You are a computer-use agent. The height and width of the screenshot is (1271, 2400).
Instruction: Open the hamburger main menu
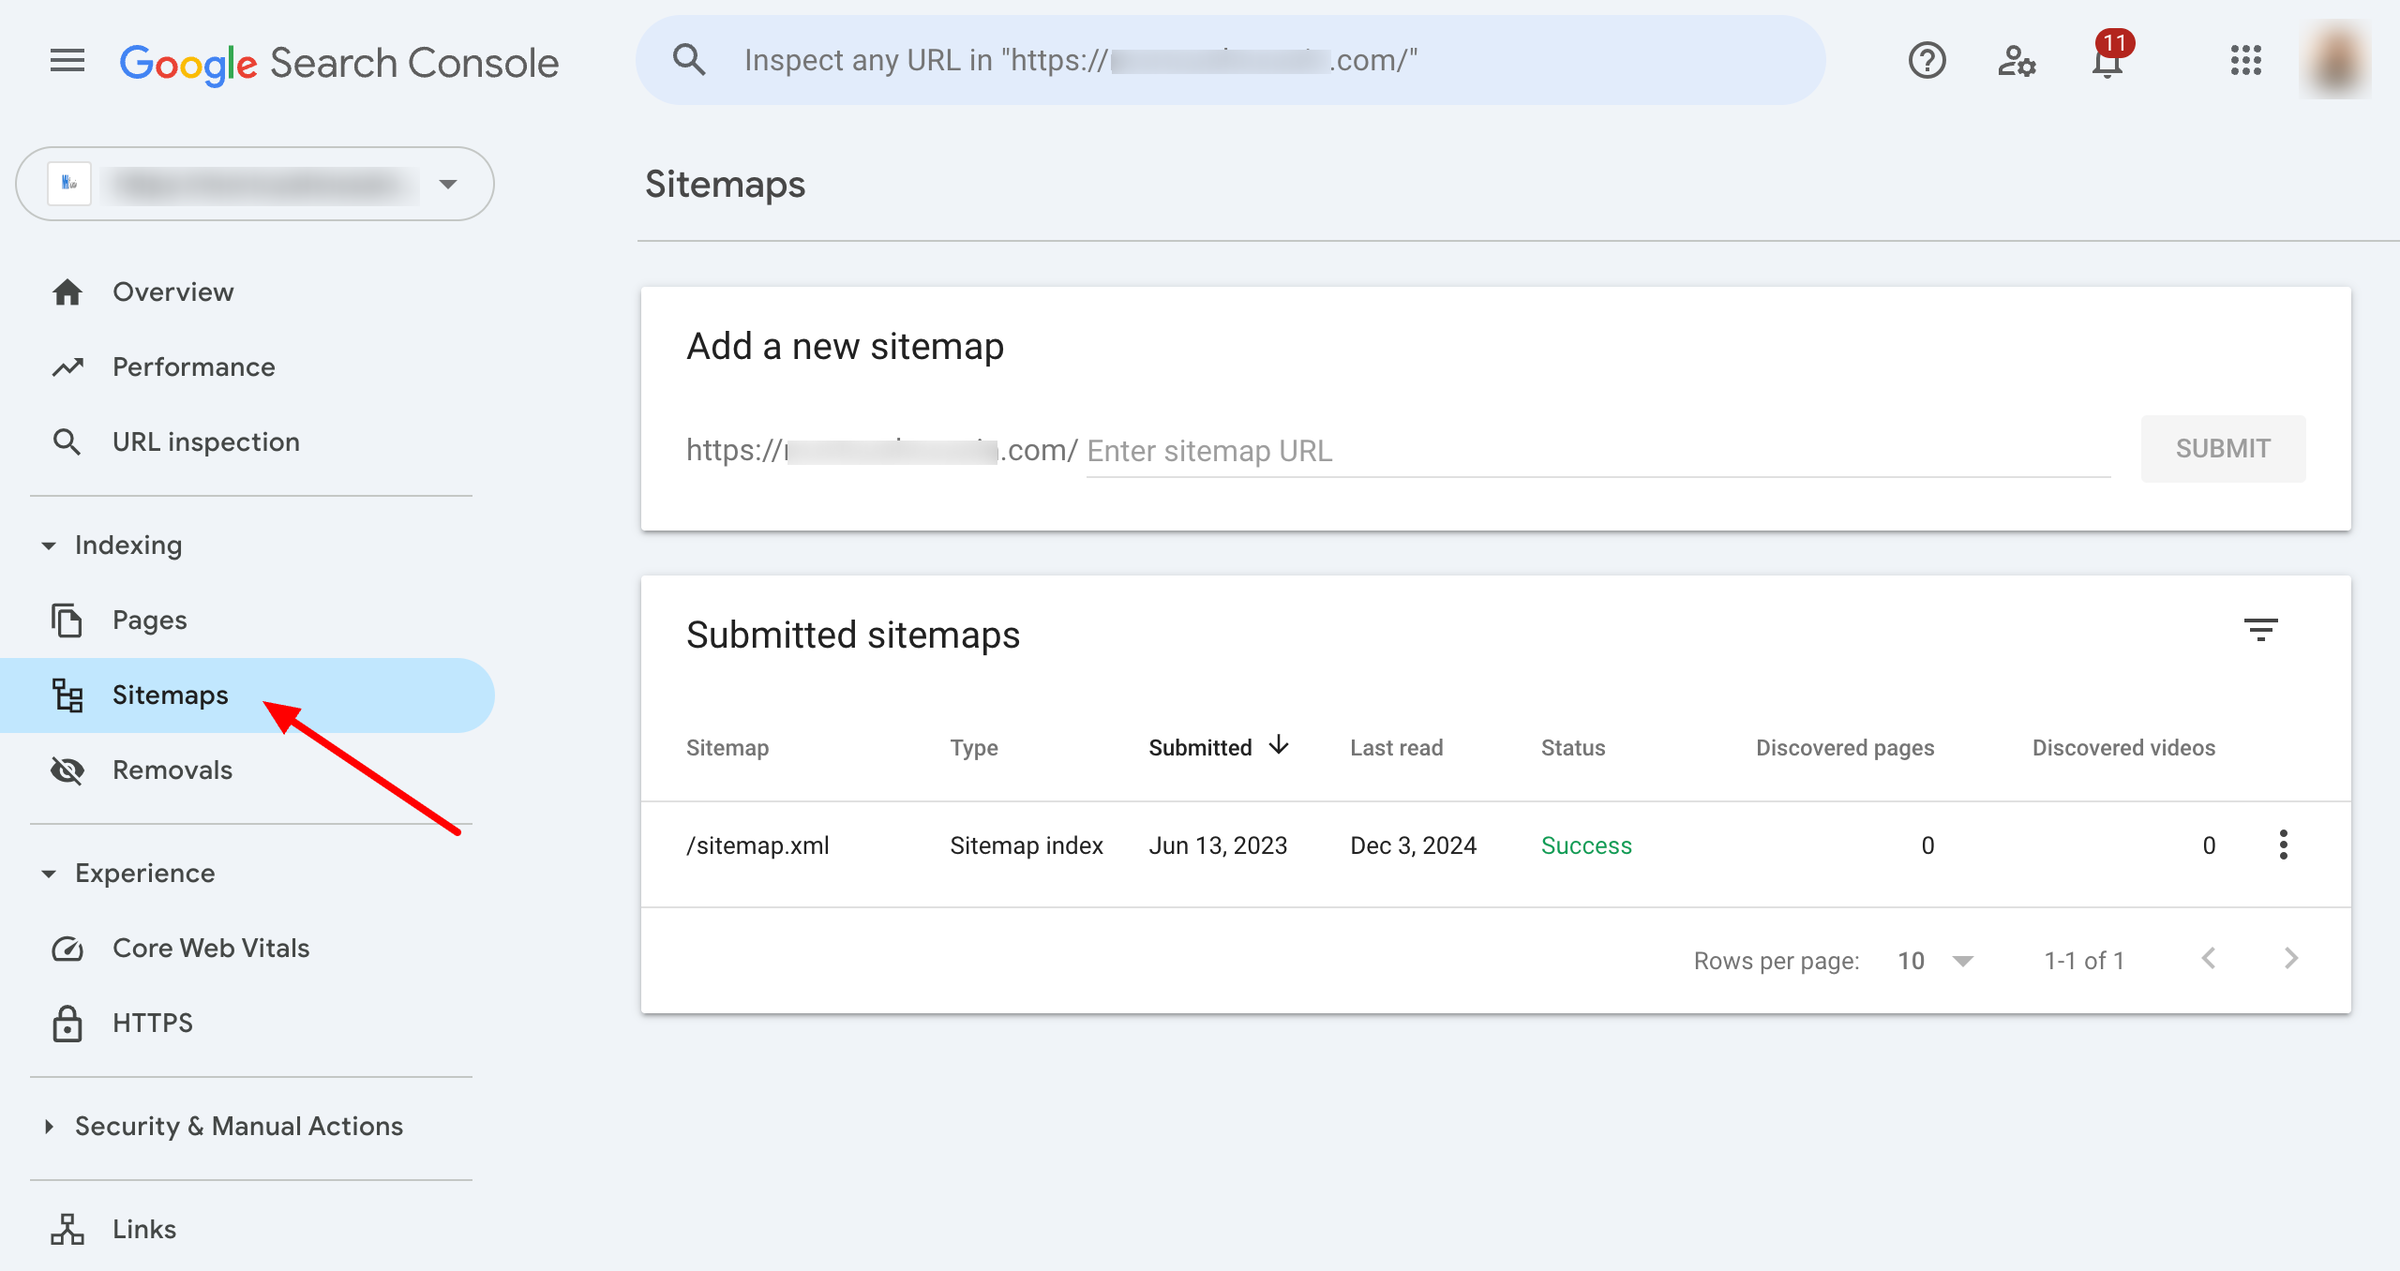pyautogui.click(x=67, y=61)
